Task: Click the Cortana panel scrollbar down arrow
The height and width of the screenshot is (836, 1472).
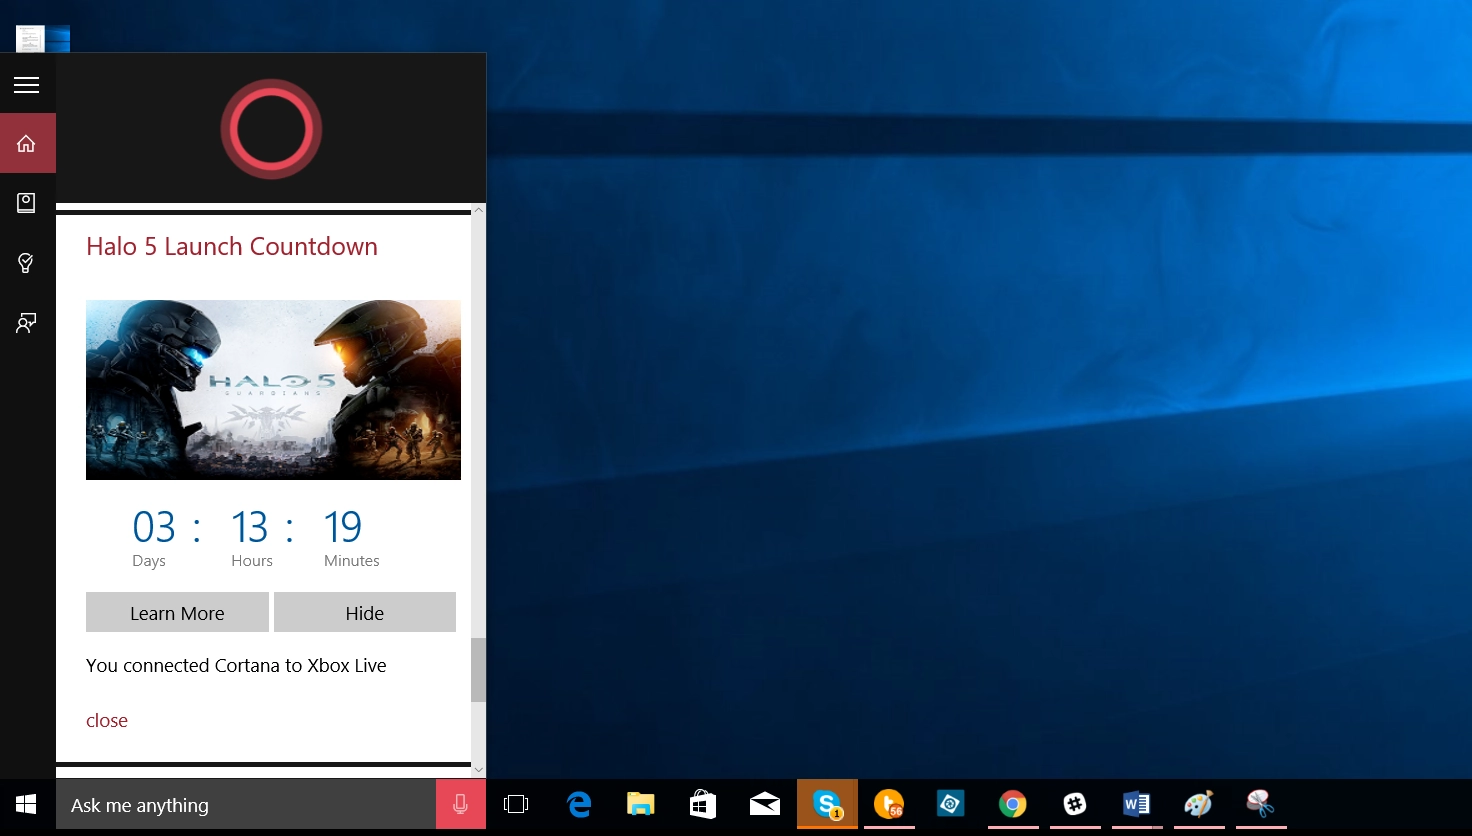Action: [x=478, y=770]
